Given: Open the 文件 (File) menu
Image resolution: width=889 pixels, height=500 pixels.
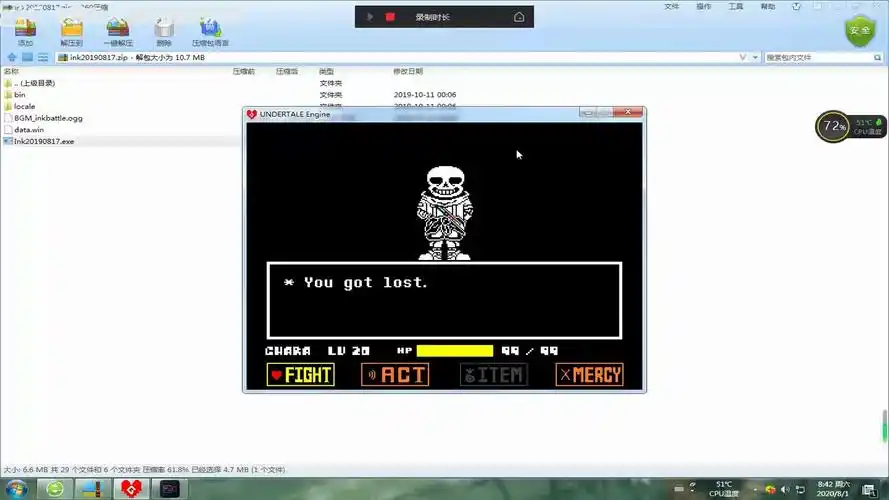Looking at the screenshot, I should click(x=672, y=6).
